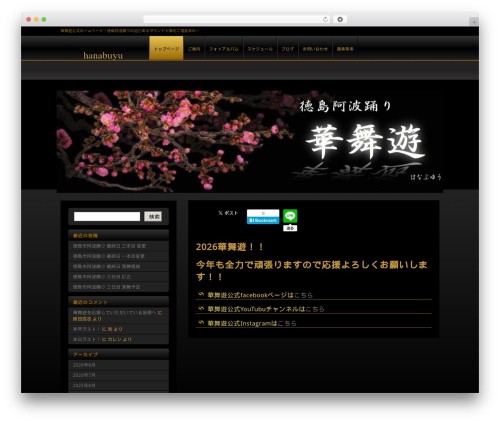Click the green LINE share icon

point(290,216)
